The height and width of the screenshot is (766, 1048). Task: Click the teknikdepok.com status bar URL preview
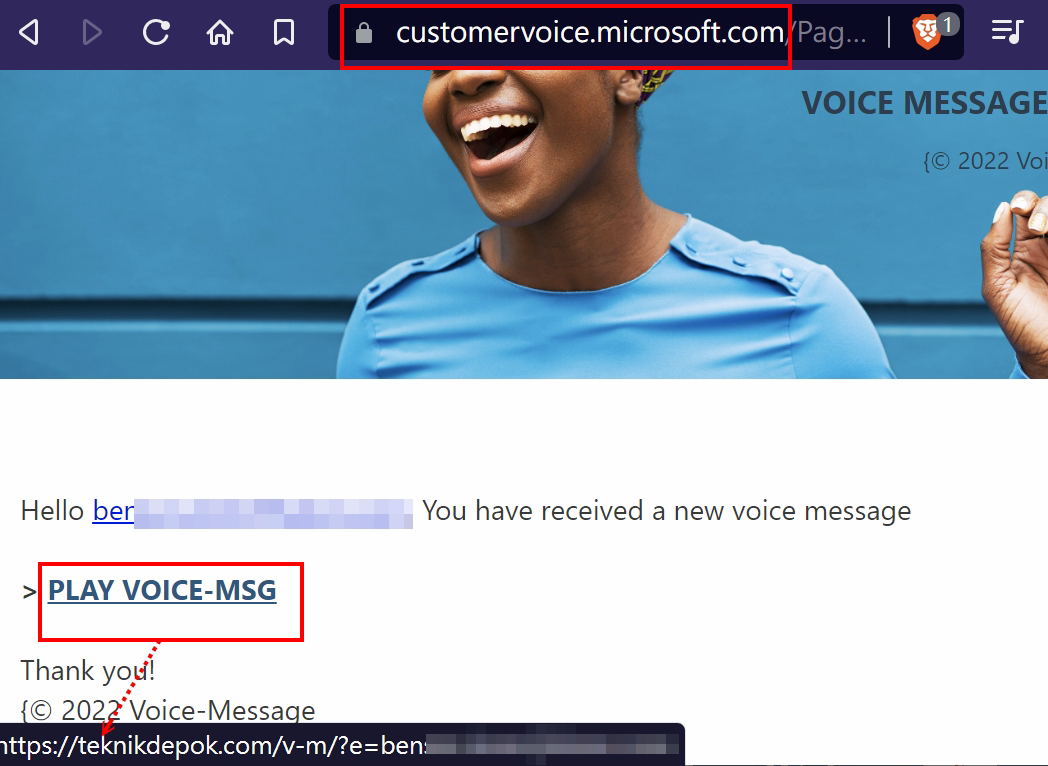pyautogui.click(x=339, y=745)
